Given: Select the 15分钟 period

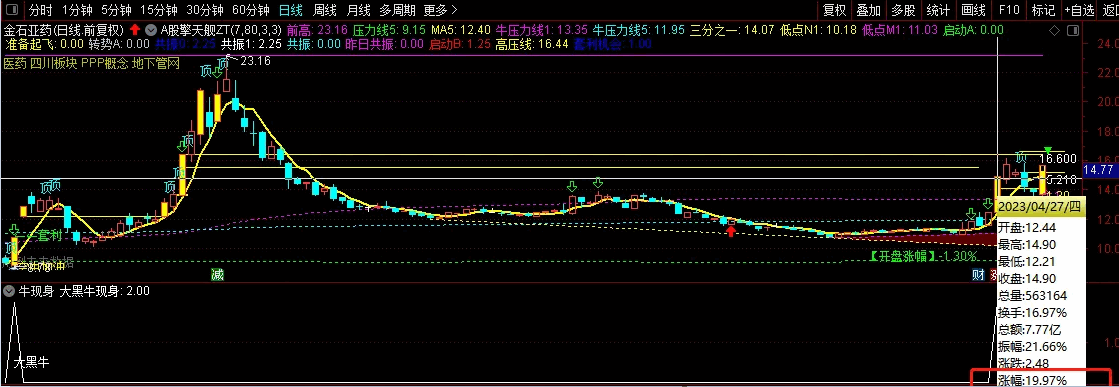Looking at the screenshot, I should (158, 10).
